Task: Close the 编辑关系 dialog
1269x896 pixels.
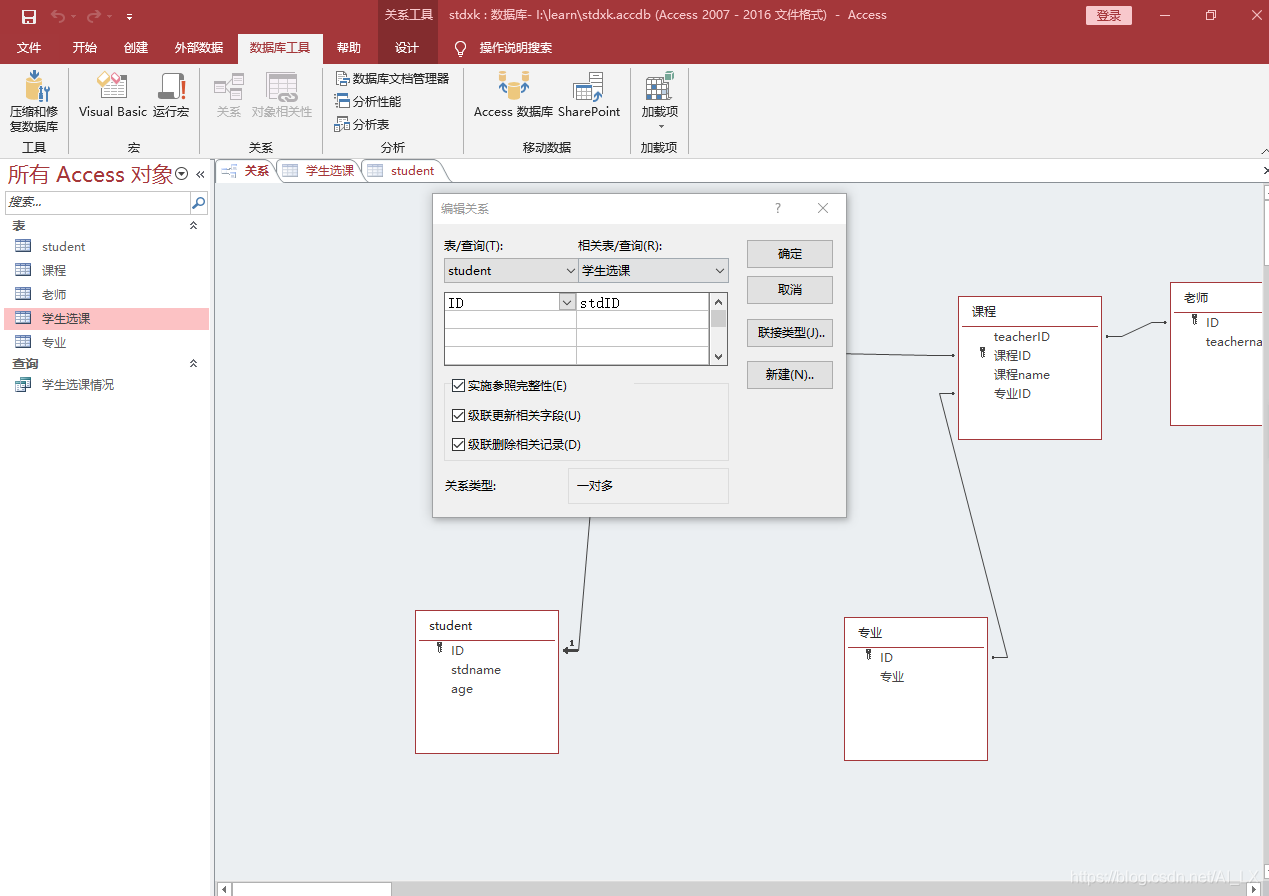Action: (823, 208)
